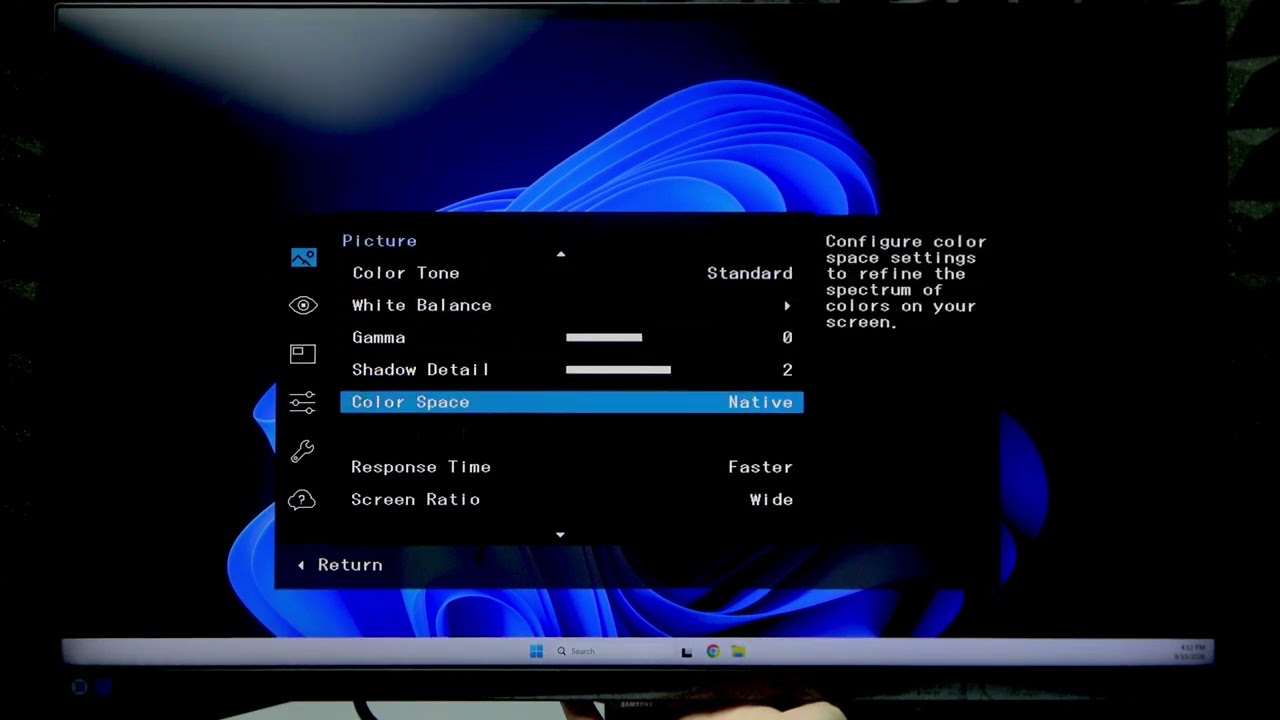The width and height of the screenshot is (1280, 720).
Task: Select the screen window icon in the sidebar
Action: click(x=303, y=354)
